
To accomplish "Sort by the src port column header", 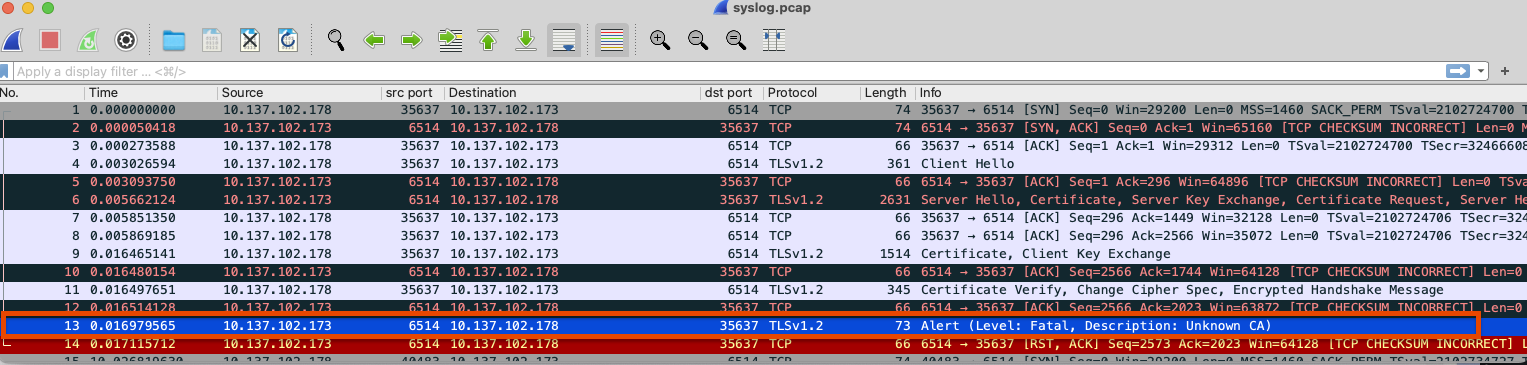I will point(413,93).
